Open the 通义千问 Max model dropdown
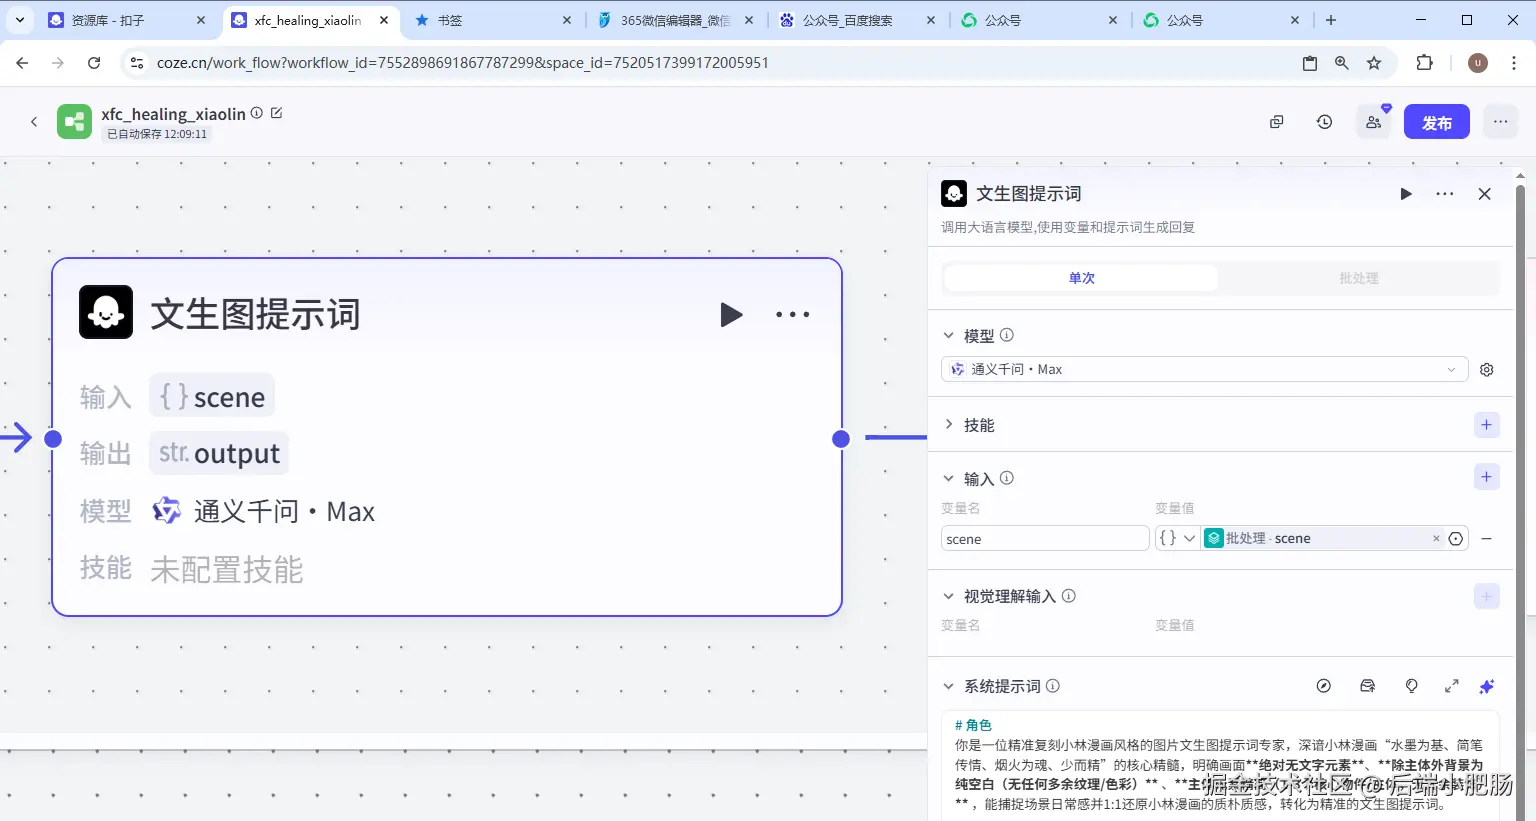Image resolution: width=1536 pixels, height=821 pixels. (x=1204, y=370)
